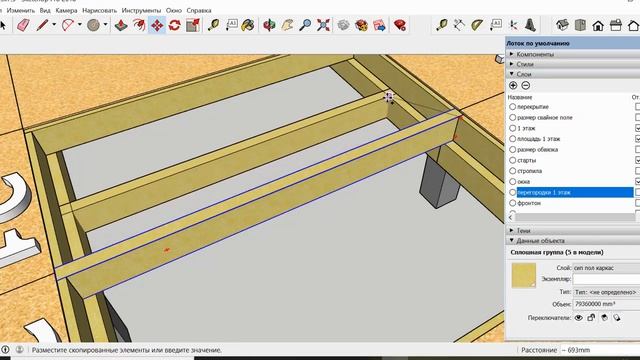The image size is (640, 360).
Task: Click the Remove Layer minus button
Action: [x=526, y=85]
